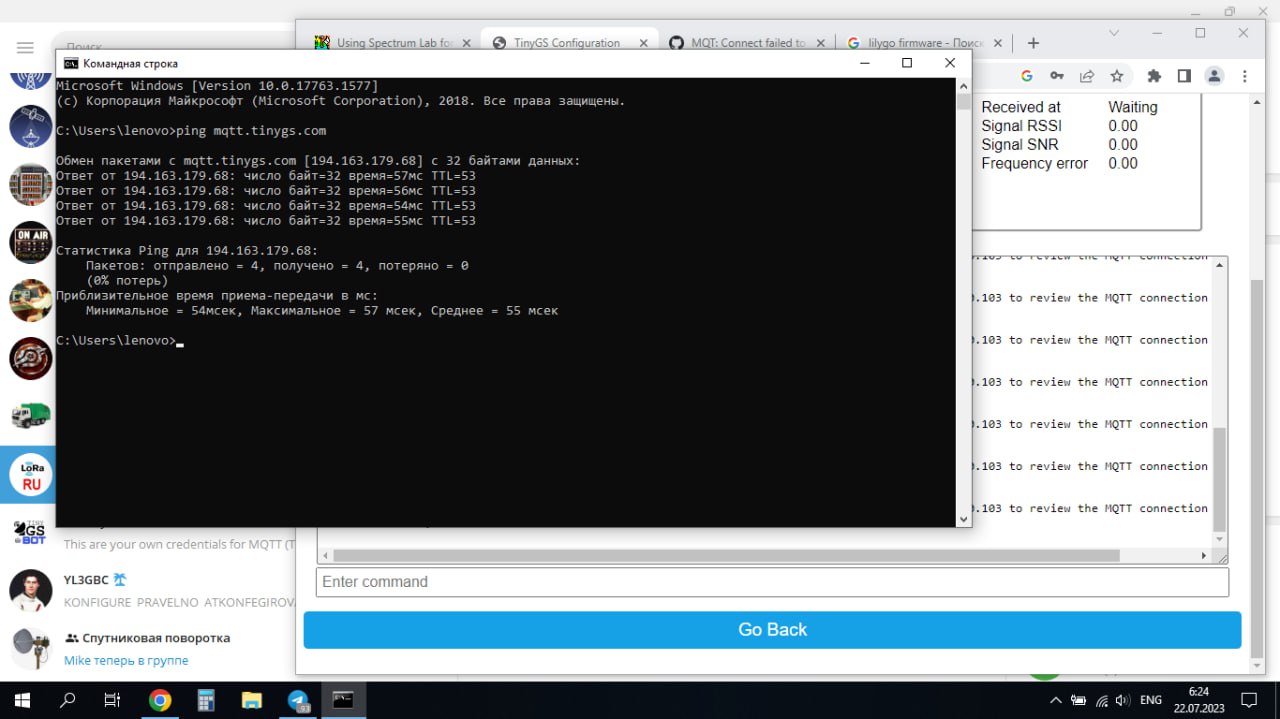Expand the Chrome tab search chevron
Screen dimensions: 1280x719
coord(1114,33)
